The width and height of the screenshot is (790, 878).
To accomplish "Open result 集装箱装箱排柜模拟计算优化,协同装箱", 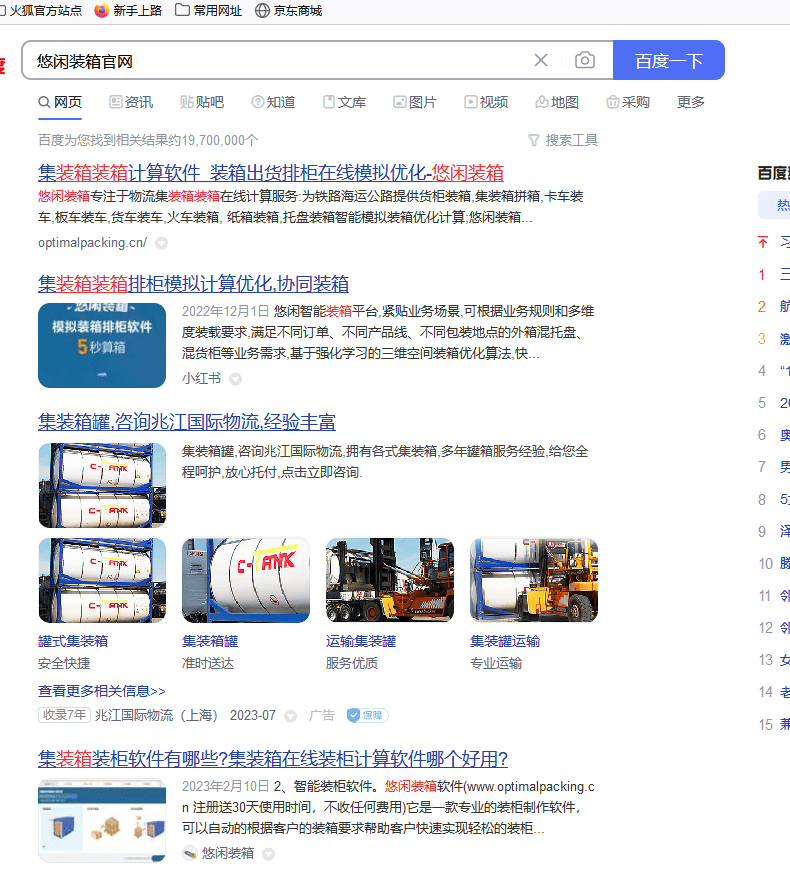I will [194, 284].
